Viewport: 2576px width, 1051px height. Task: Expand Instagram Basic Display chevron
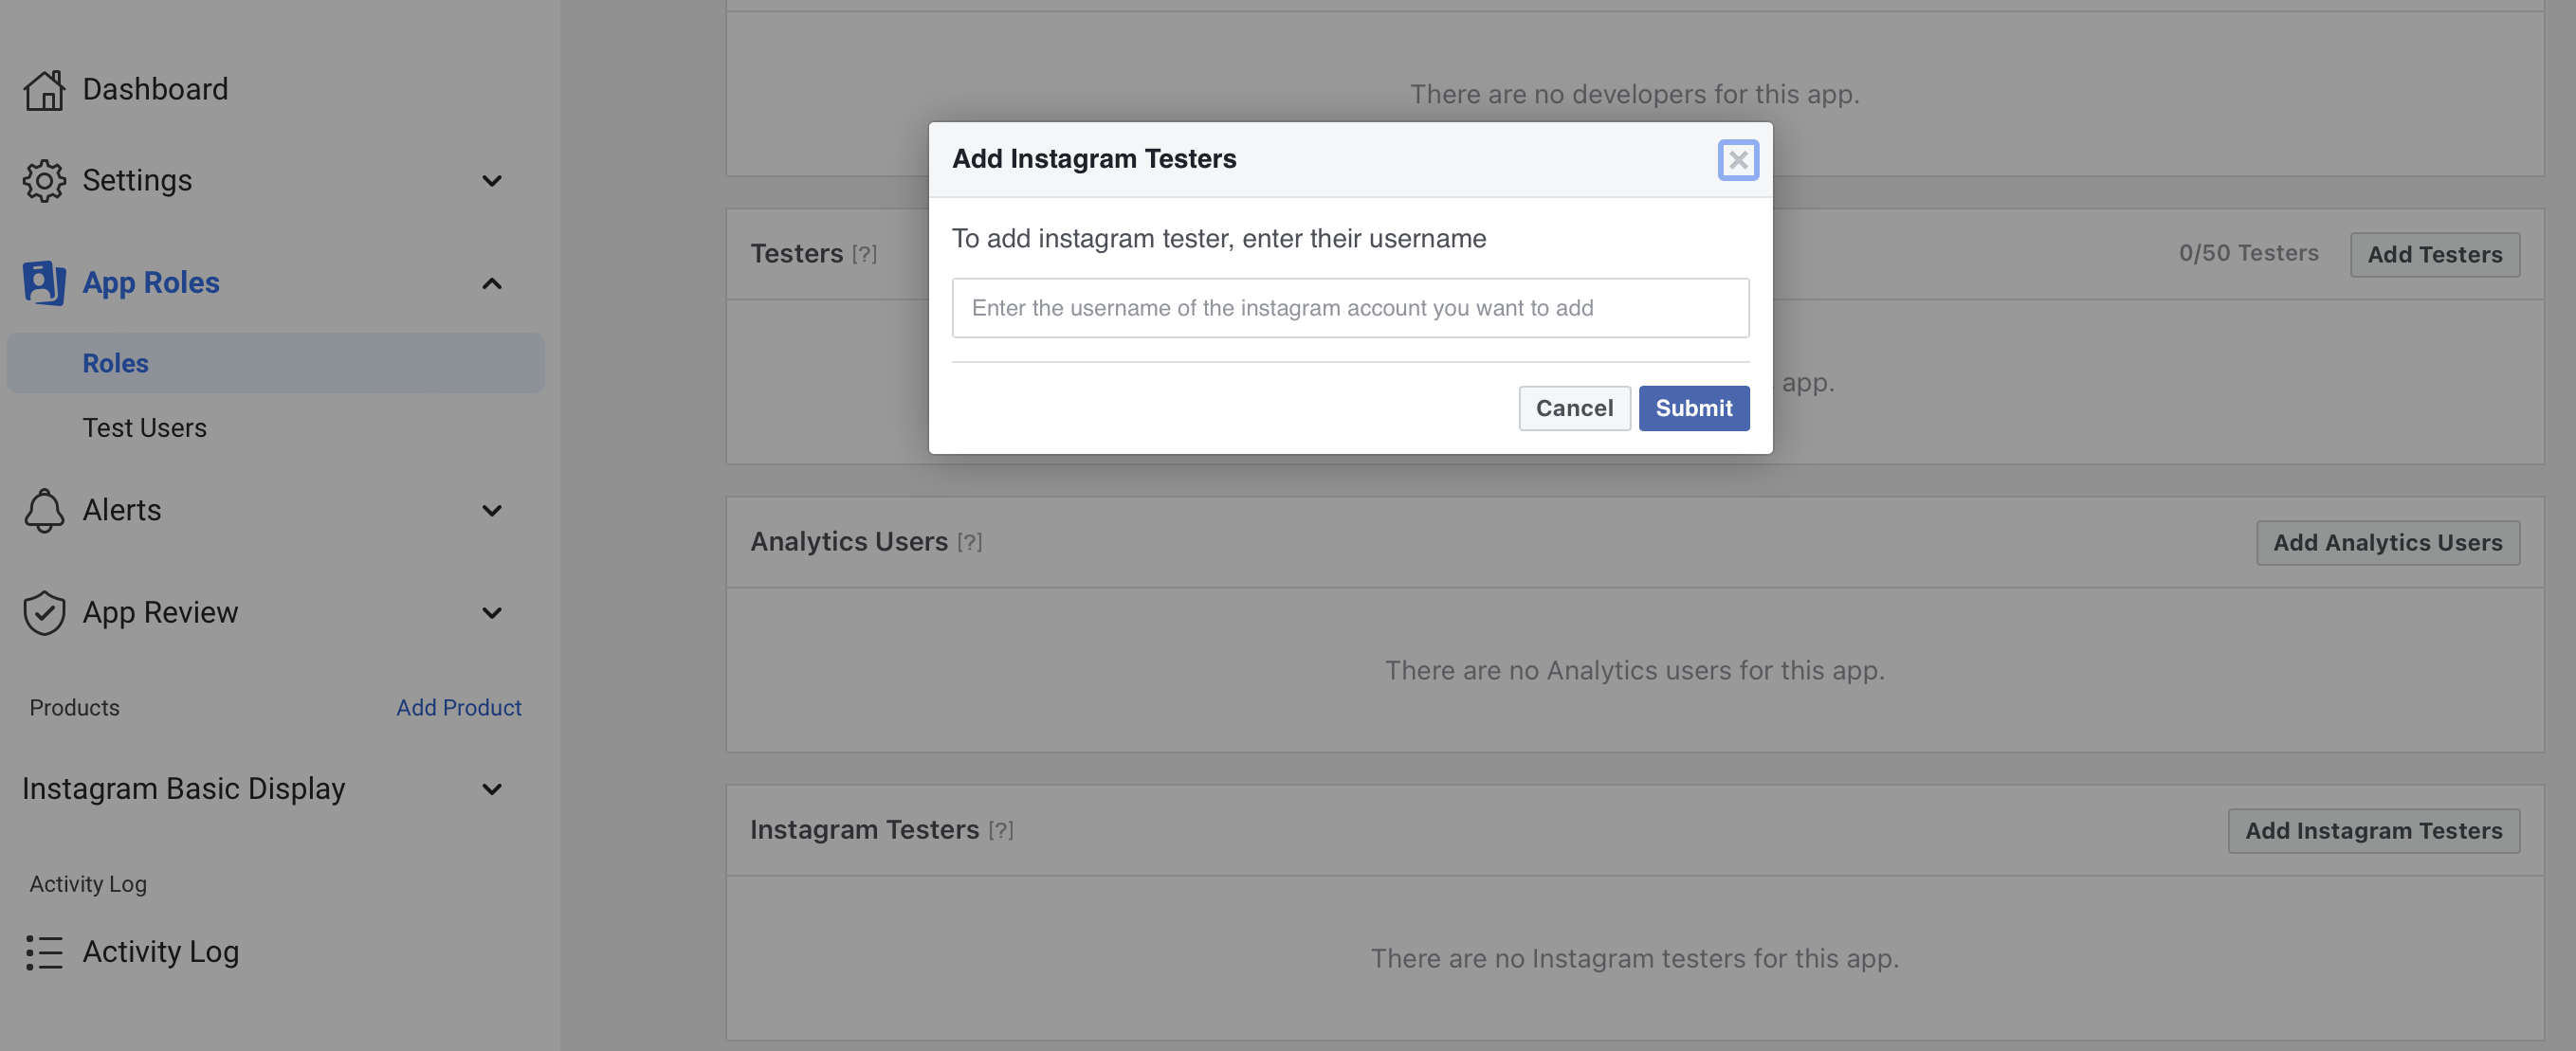pos(492,789)
